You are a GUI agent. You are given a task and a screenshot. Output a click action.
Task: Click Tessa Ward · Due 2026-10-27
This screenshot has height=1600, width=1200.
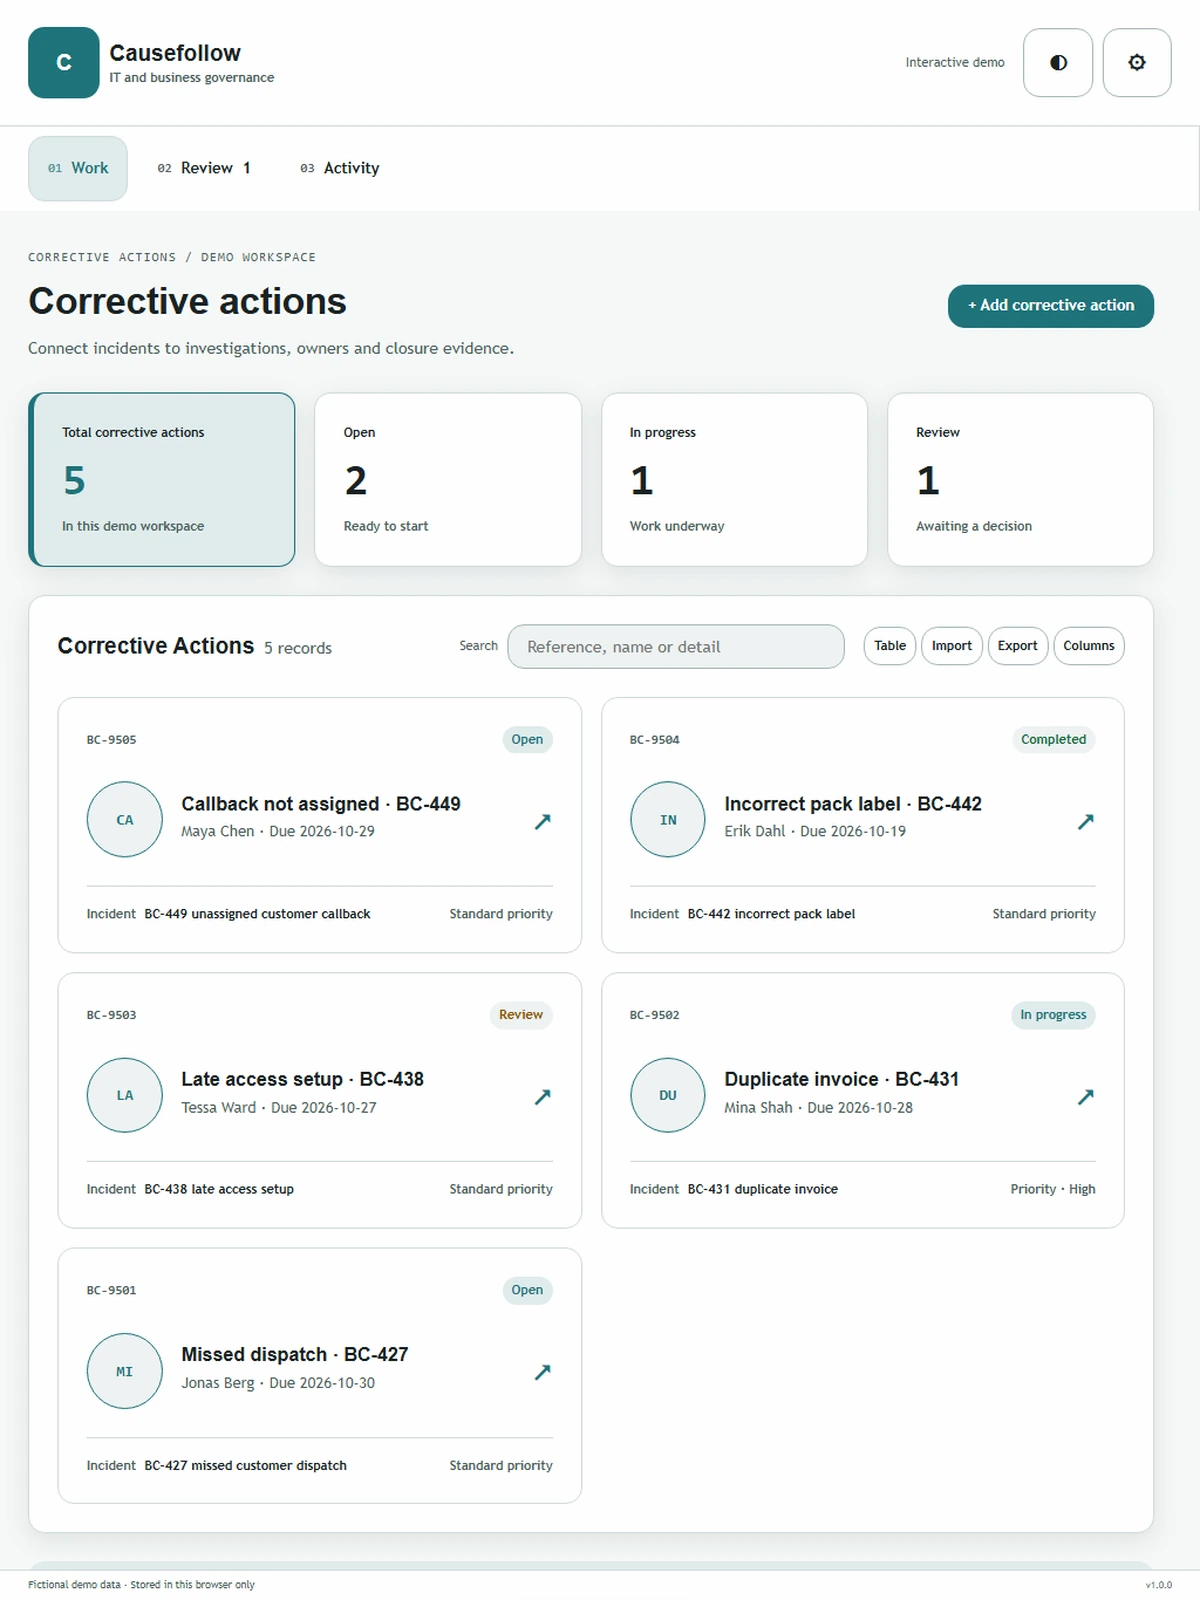click(x=279, y=1107)
